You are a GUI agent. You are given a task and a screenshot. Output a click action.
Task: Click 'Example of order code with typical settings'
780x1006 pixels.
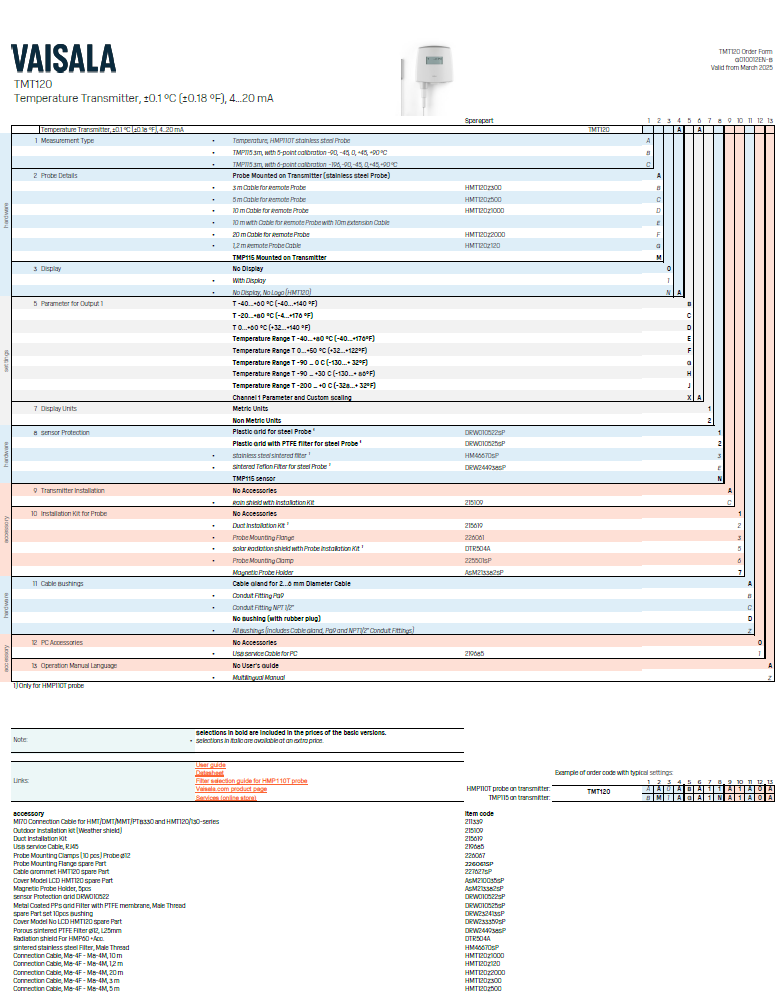tap(614, 772)
